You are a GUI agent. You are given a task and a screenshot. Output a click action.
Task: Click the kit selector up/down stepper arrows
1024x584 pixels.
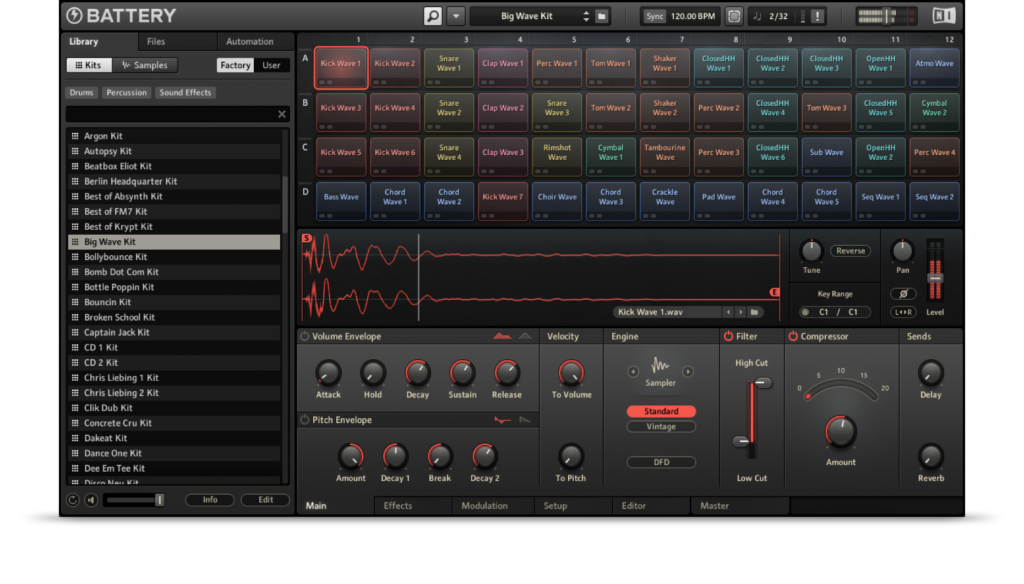pyautogui.click(x=586, y=14)
